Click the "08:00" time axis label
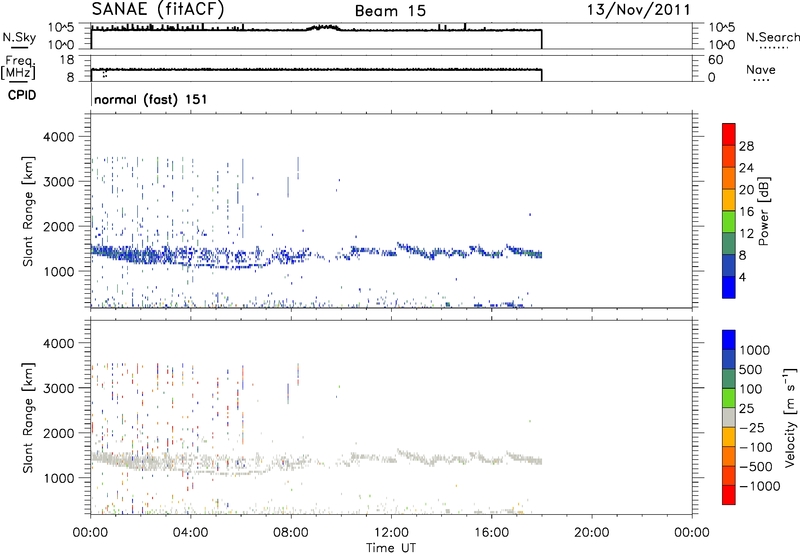Viewport: 800px width, 554px height. [x=291, y=533]
